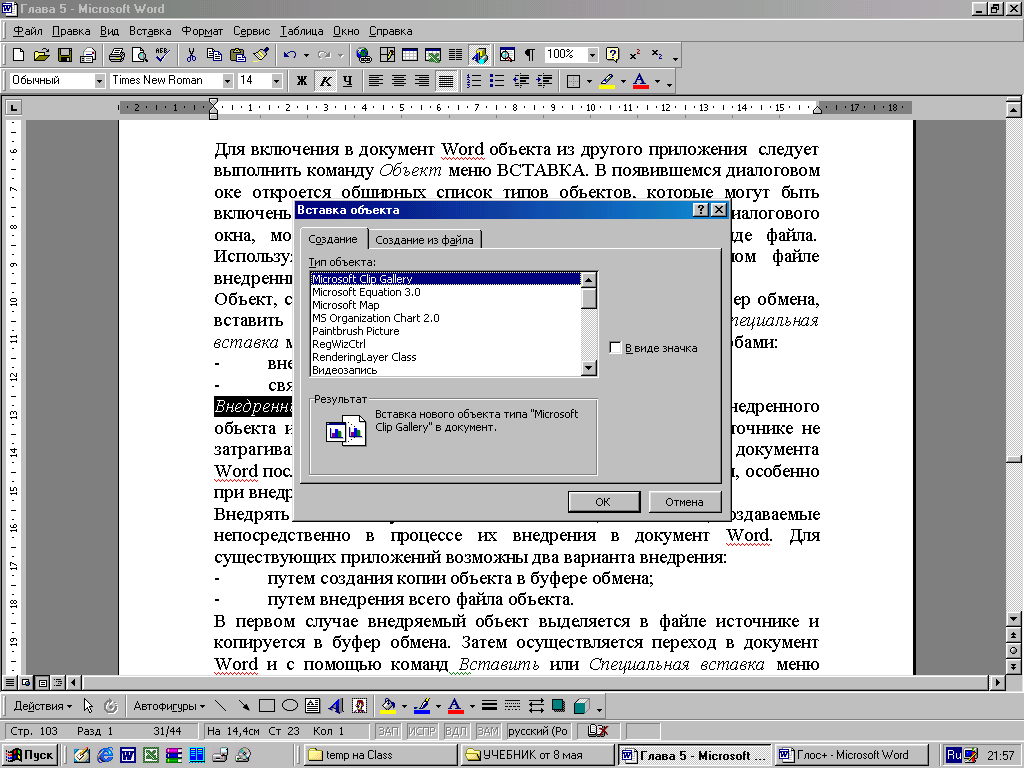This screenshot has width=1024, height=768.
Task: Click the font color red A button
Action: click(x=640, y=80)
